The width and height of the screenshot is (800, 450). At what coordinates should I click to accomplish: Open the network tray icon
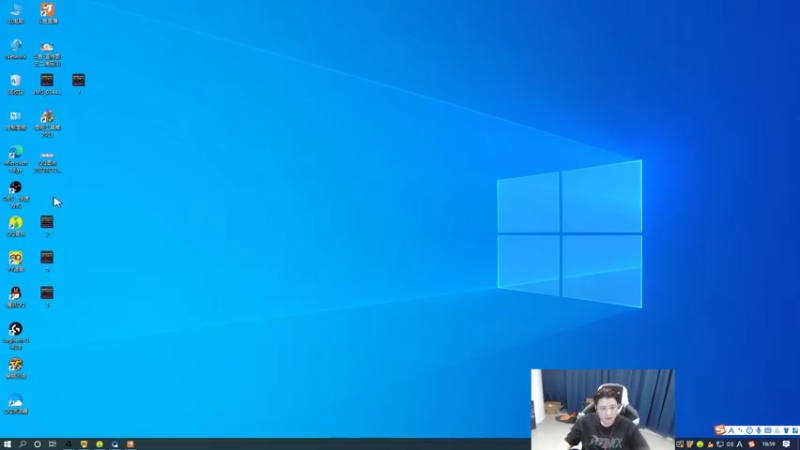click(x=720, y=444)
